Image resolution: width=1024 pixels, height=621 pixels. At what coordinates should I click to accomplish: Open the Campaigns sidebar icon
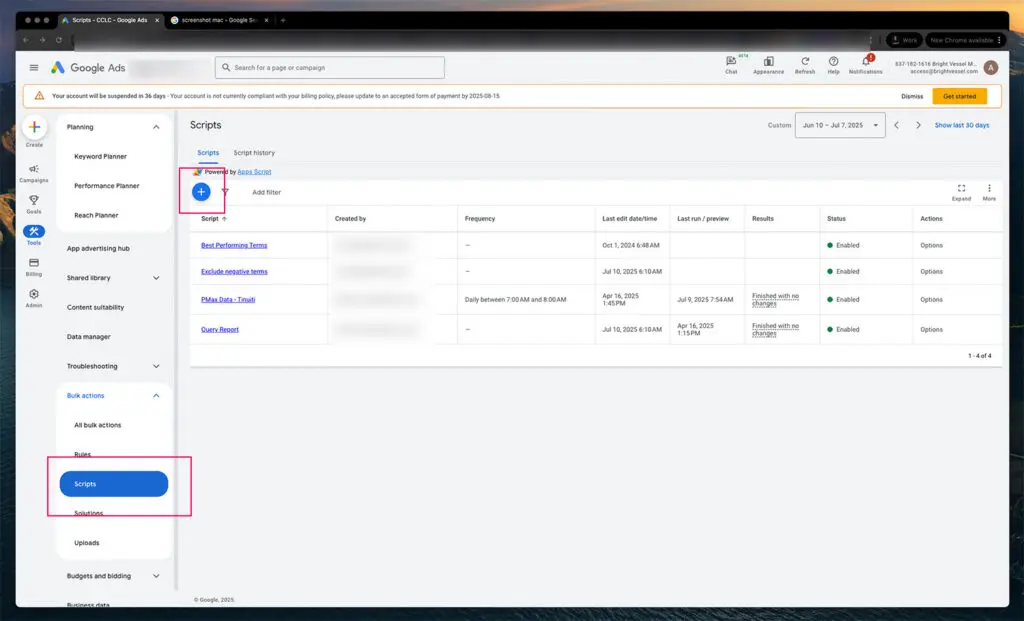point(34,172)
